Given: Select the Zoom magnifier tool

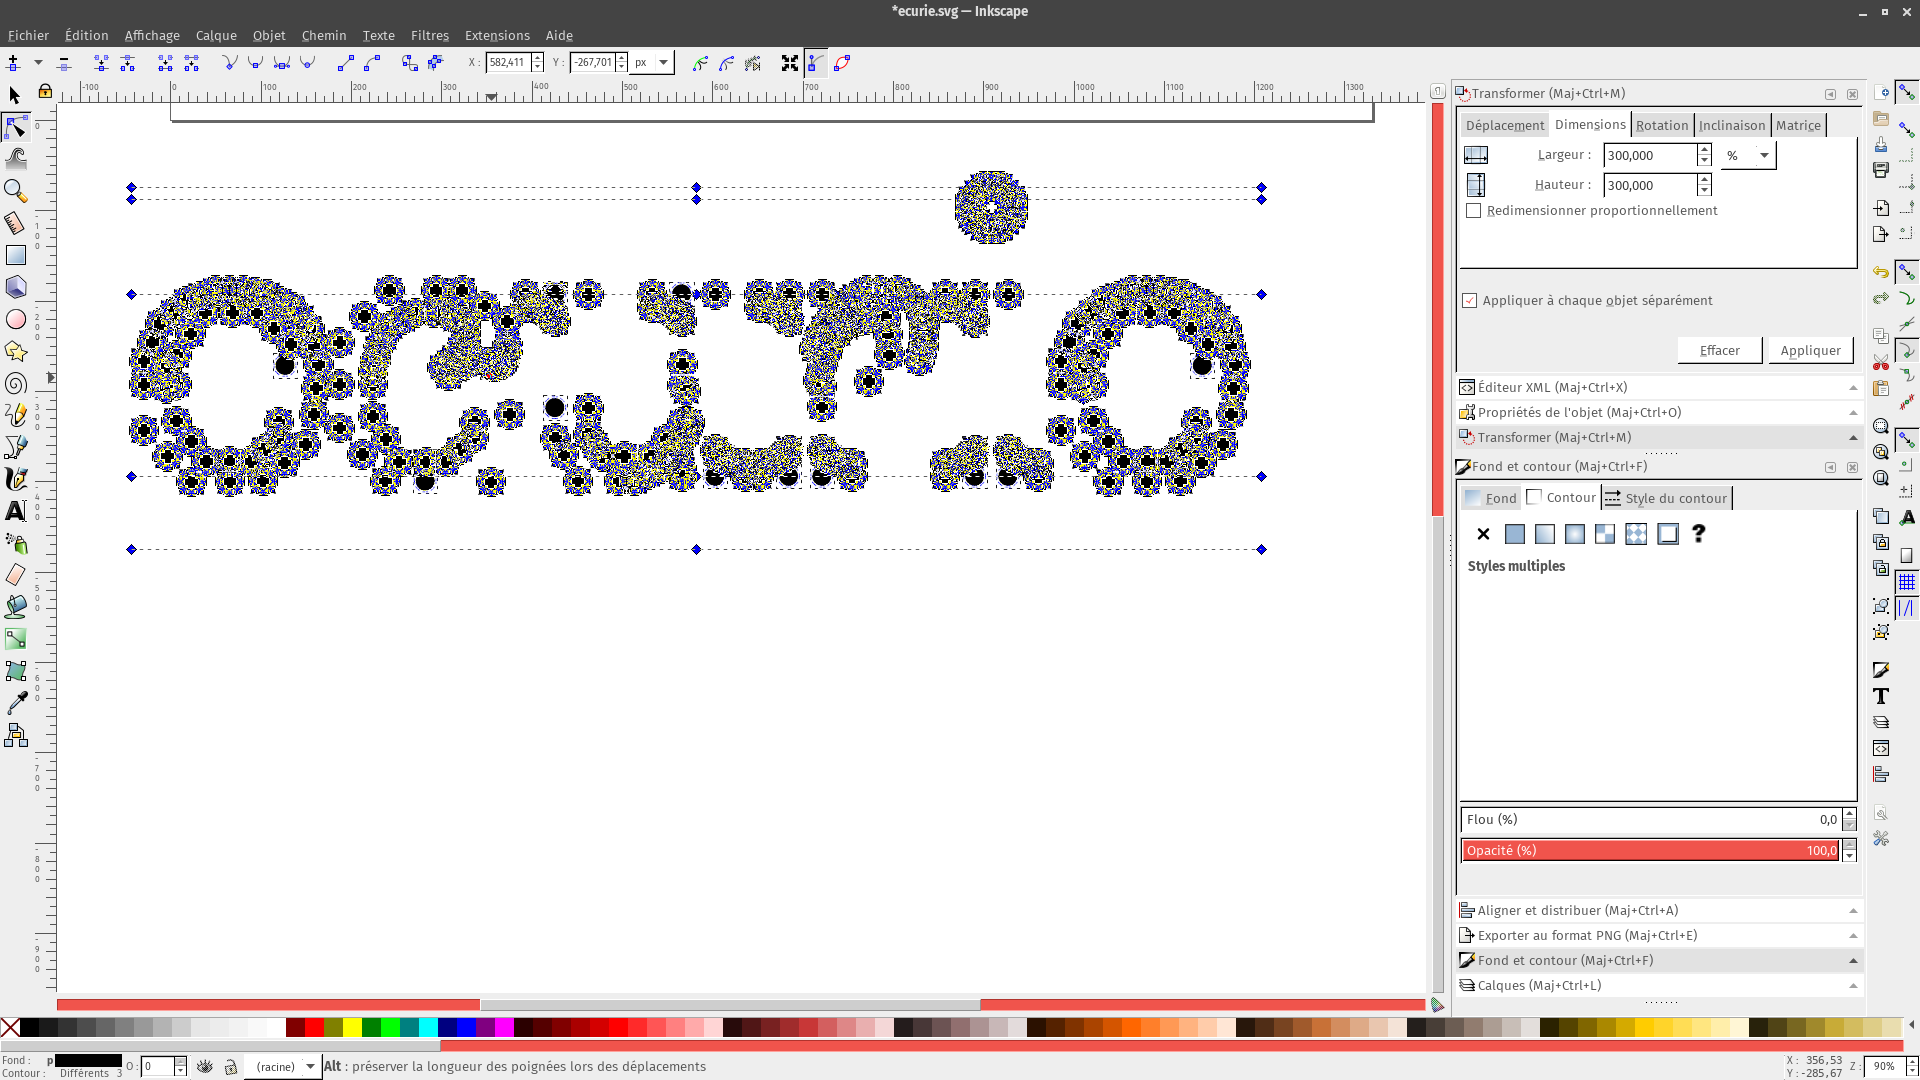Looking at the screenshot, I should (15, 190).
